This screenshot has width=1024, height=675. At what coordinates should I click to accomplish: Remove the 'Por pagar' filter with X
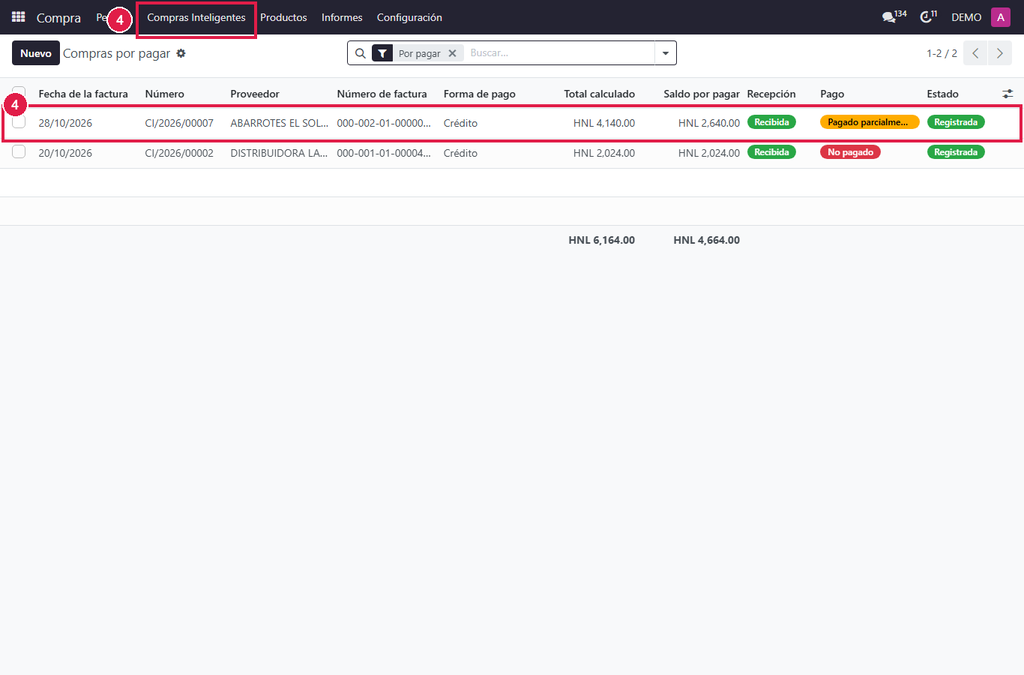click(452, 54)
